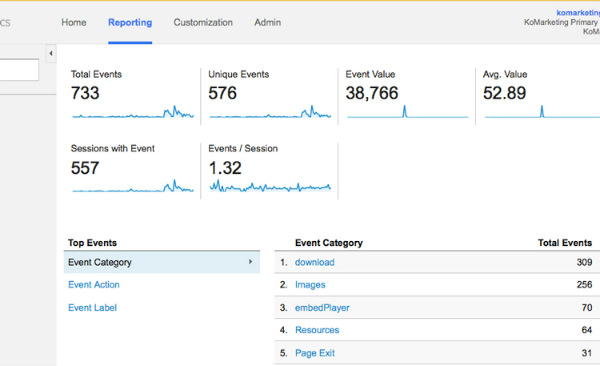
Task: Click the Sessions with Event value 557
Action: point(85,168)
